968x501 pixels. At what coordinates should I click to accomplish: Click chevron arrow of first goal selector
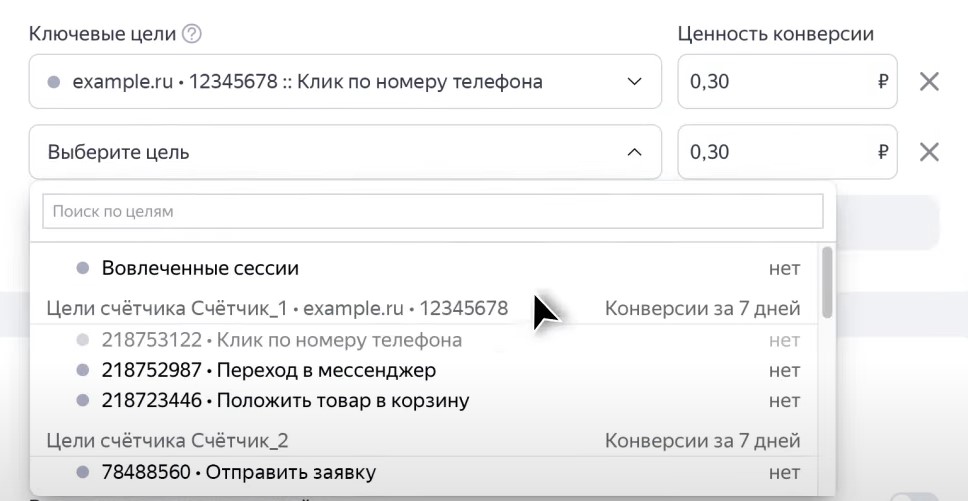(x=634, y=82)
